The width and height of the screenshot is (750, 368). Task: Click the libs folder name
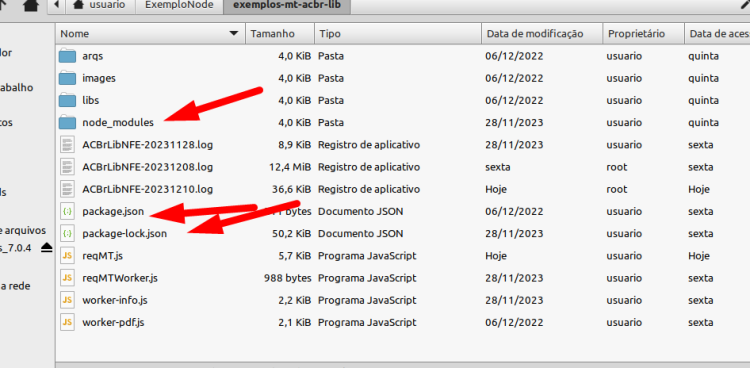91,100
